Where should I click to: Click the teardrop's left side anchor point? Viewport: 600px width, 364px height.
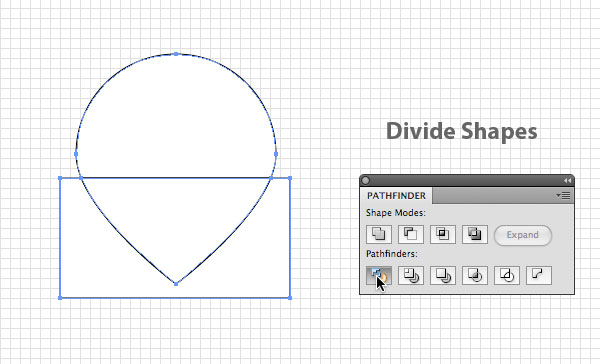coord(76,154)
